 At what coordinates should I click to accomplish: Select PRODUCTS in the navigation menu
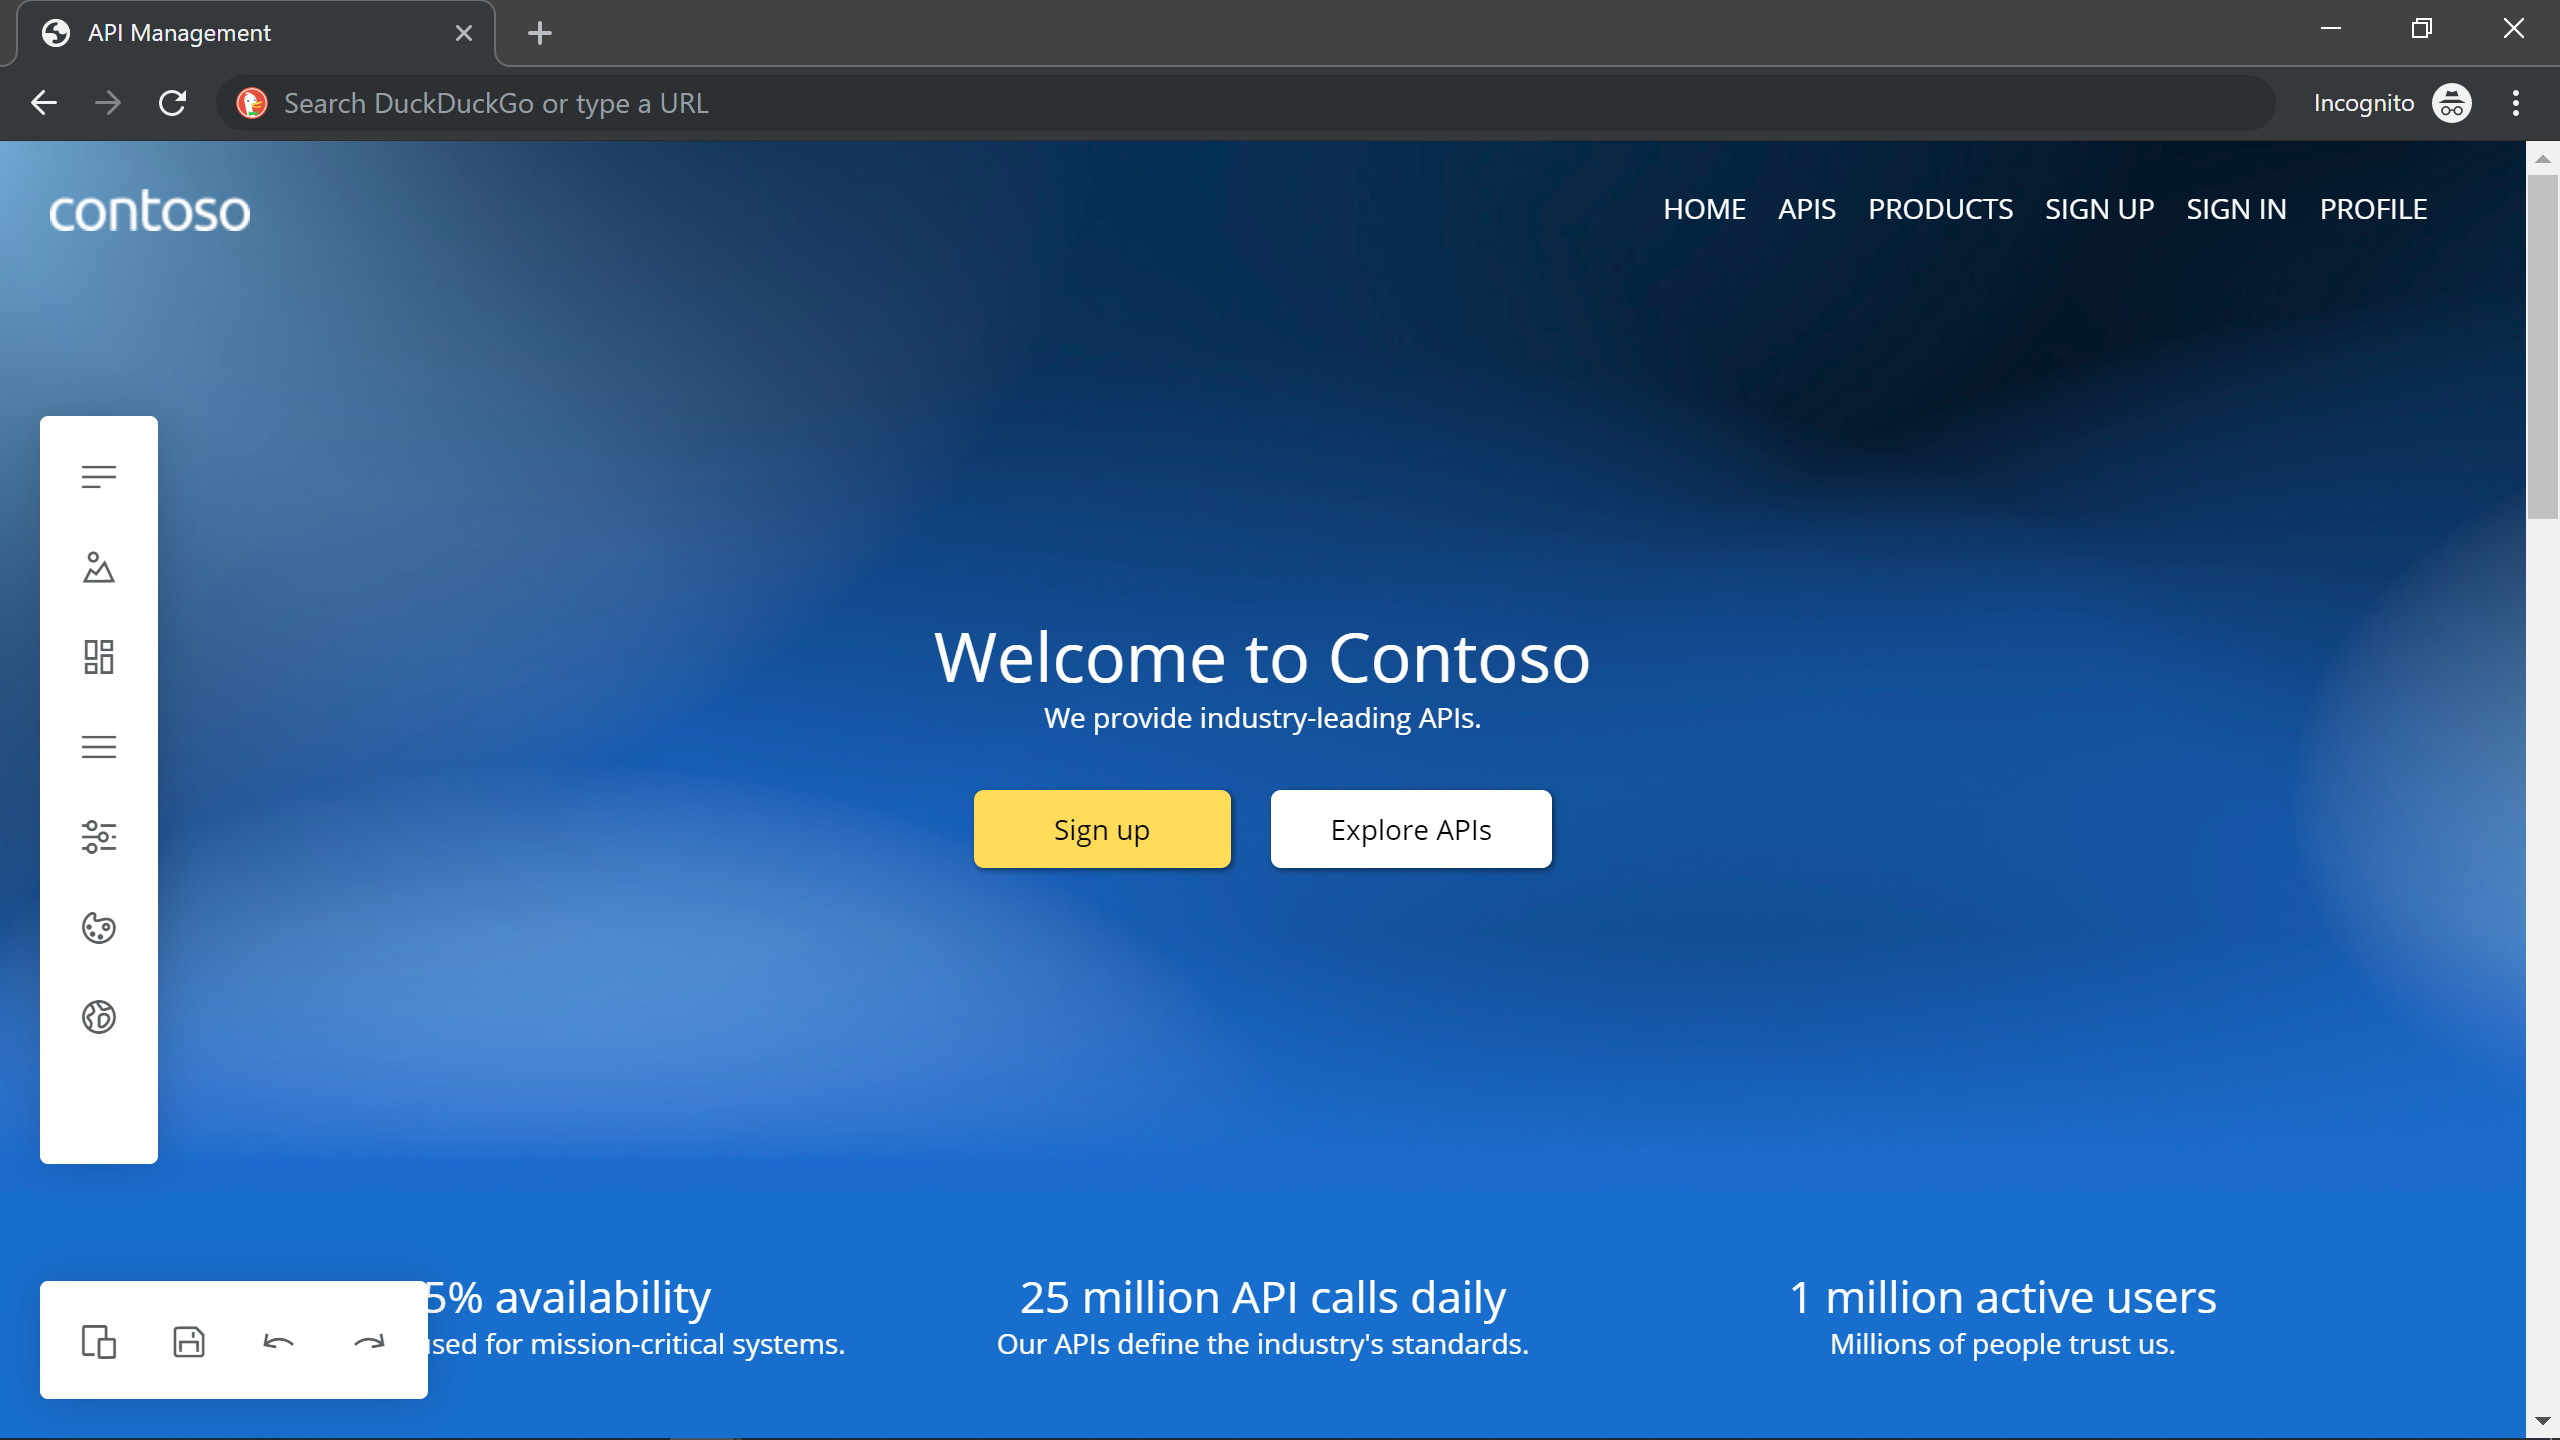point(1940,209)
